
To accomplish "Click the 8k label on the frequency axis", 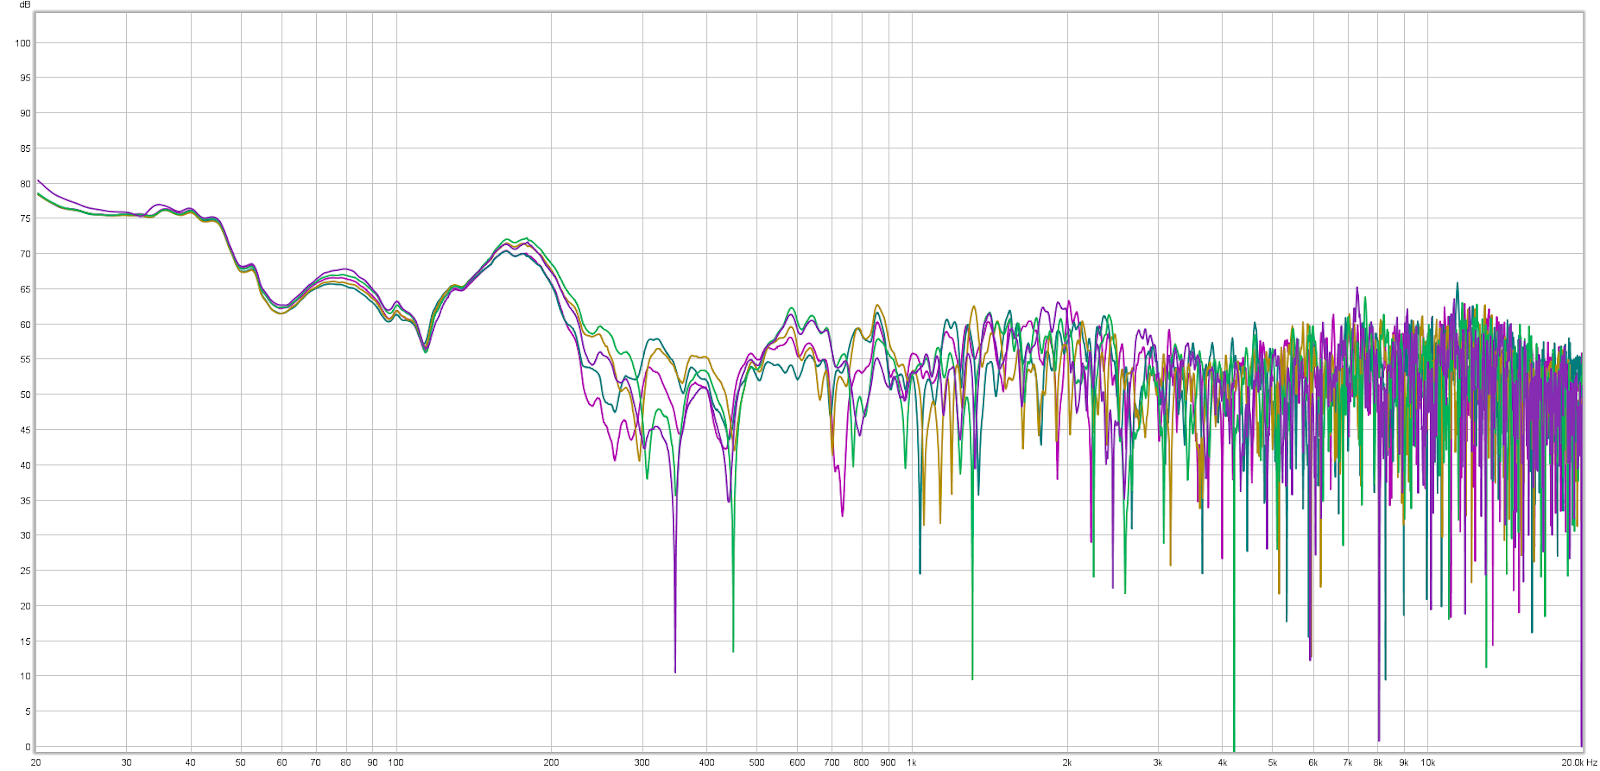I will (1378, 762).
